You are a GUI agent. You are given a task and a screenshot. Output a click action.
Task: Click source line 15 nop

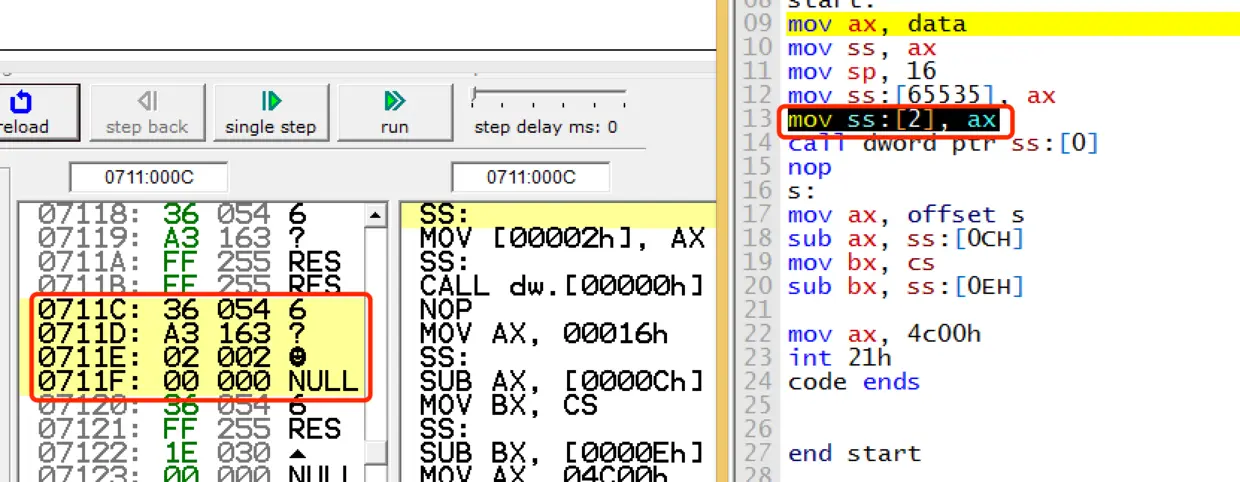(x=809, y=167)
